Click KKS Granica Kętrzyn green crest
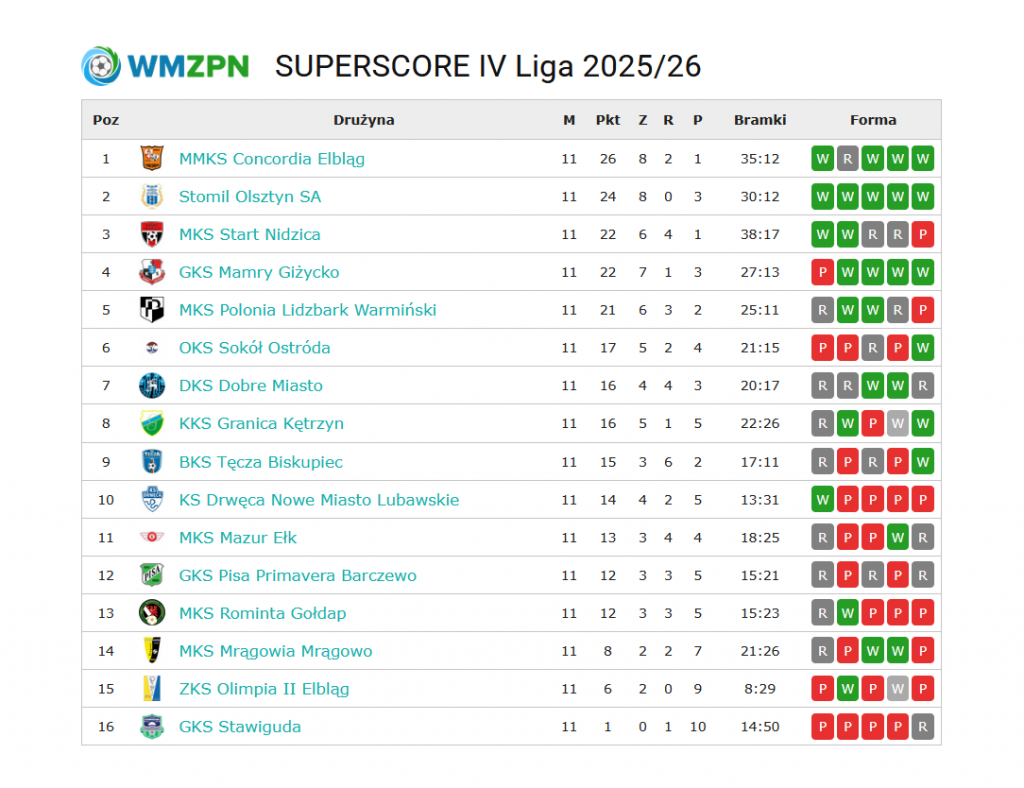The image size is (1024, 788). pyautogui.click(x=151, y=424)
